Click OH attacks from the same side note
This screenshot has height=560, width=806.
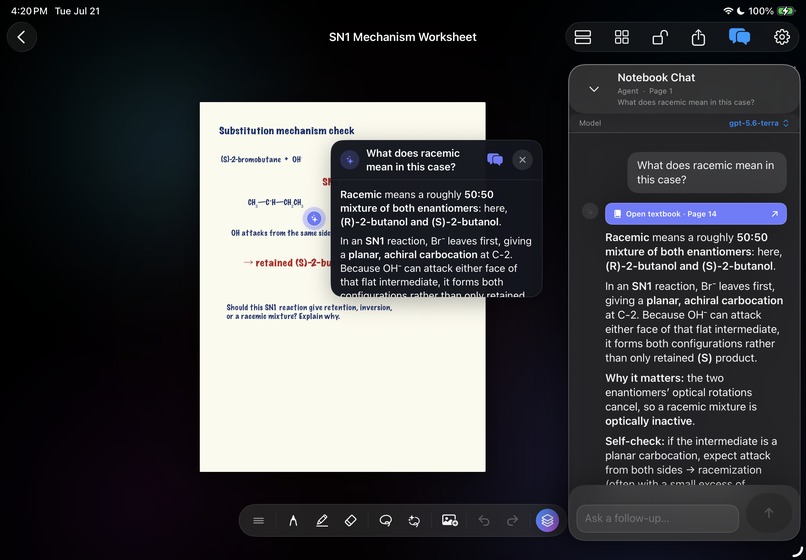[x=281, y=233]
